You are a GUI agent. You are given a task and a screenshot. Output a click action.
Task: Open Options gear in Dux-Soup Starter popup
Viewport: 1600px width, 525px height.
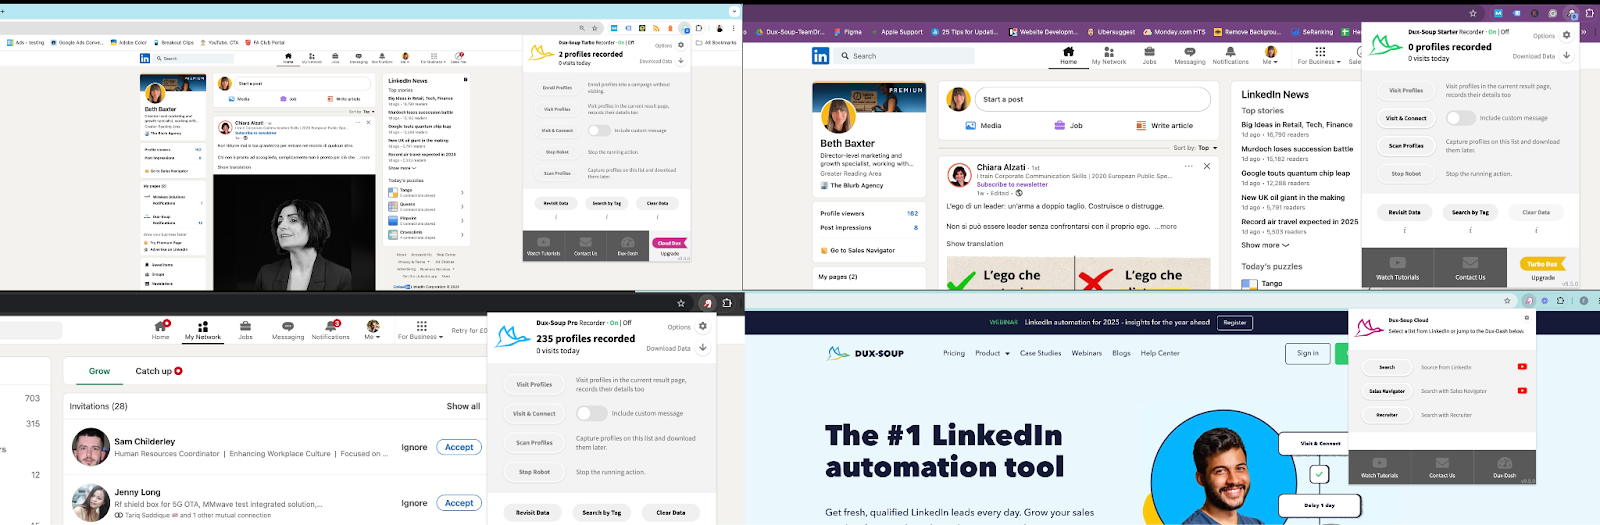click(1567, 35)
